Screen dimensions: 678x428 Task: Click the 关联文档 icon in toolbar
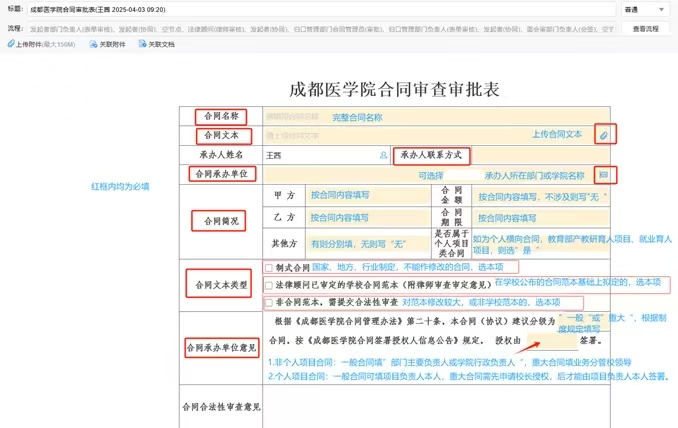141,45
